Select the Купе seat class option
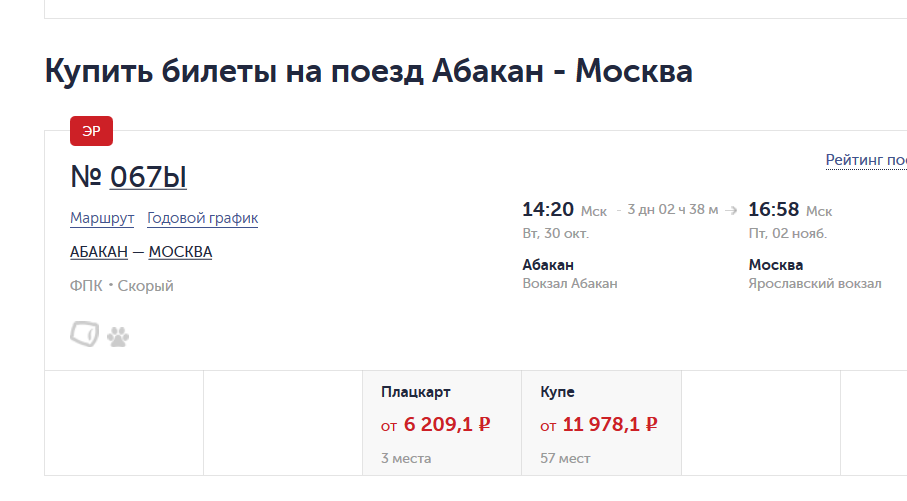Viewport: 907px width, 501px height. click(x=602, y=423)
